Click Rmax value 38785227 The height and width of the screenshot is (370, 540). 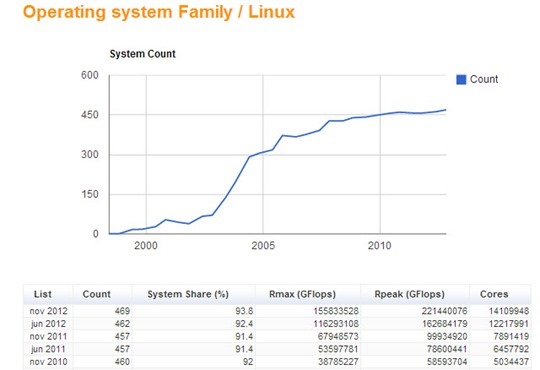(338, 362)
